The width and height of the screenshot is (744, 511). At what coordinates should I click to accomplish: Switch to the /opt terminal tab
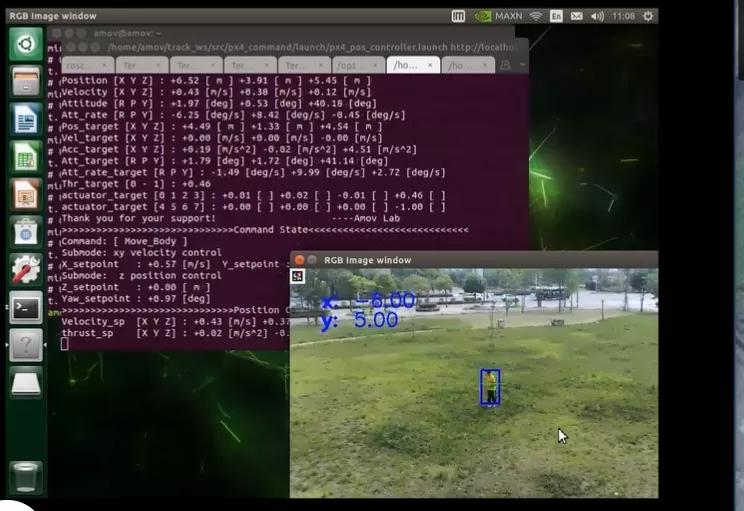coord(358,65)
